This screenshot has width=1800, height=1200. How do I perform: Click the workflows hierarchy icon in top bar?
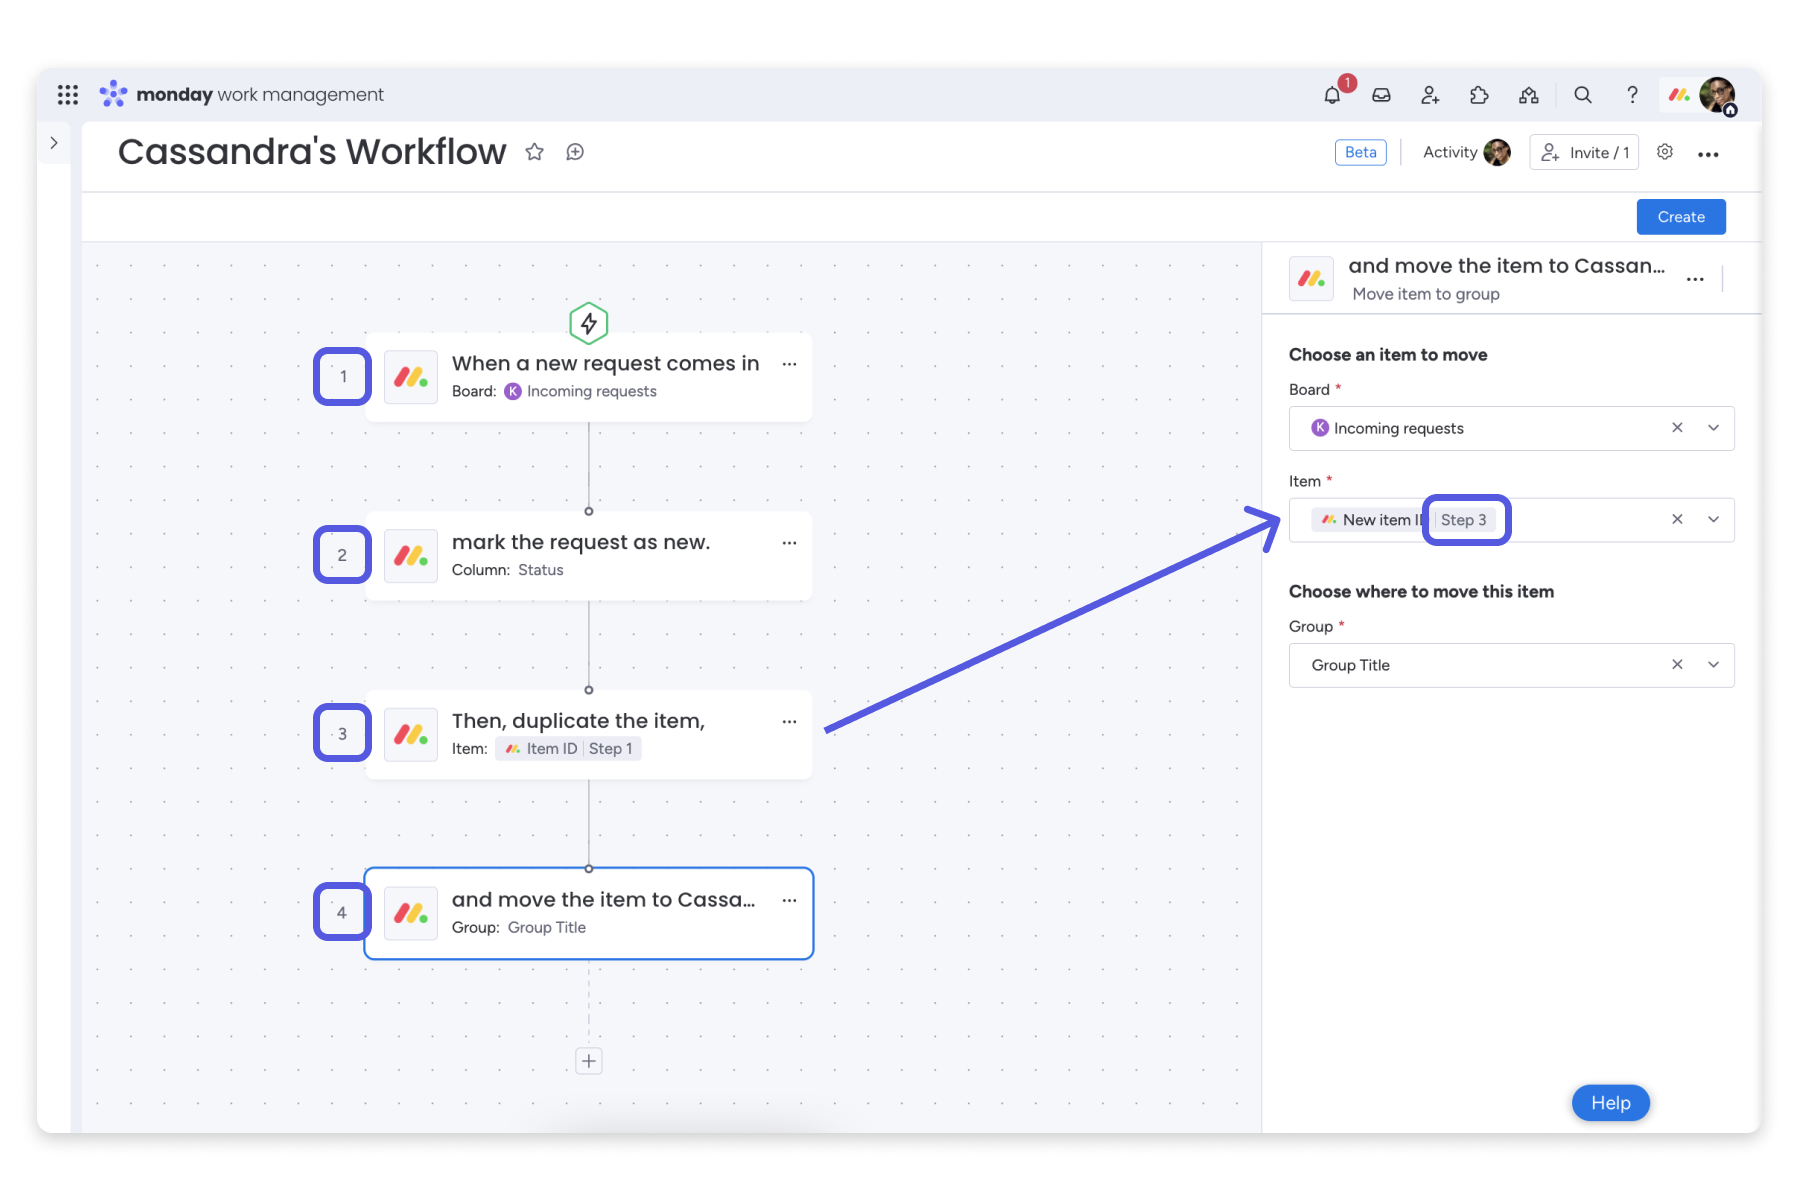[1528, 94]
